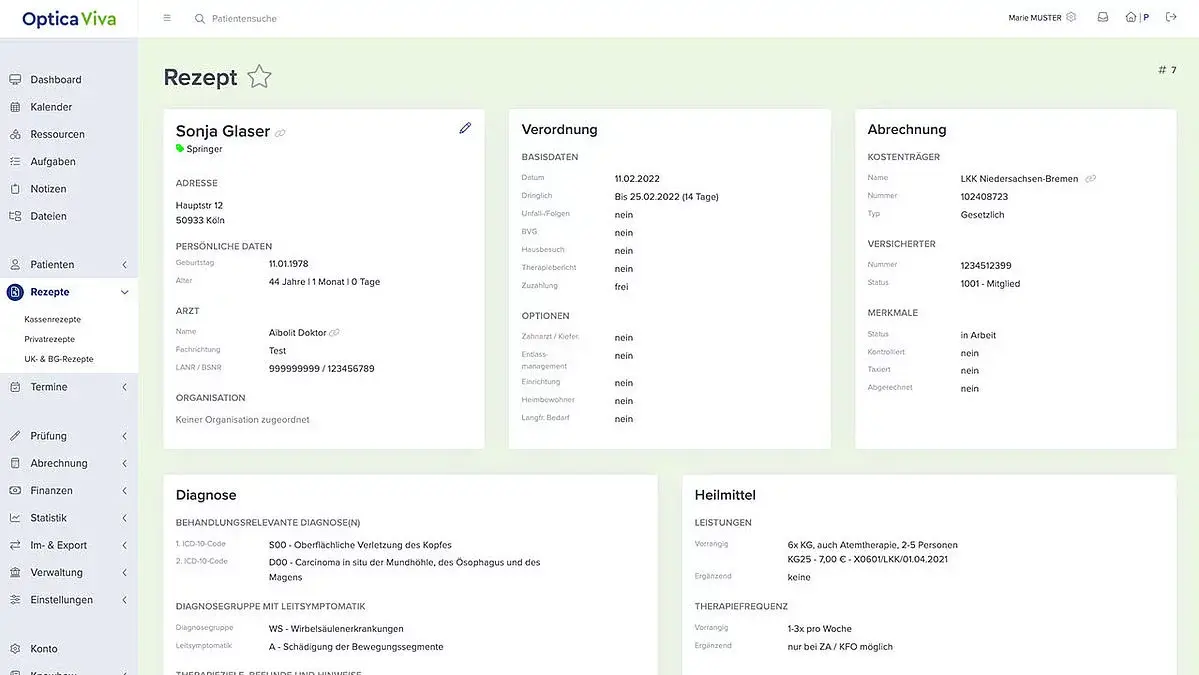The height and width of the screenshot is (675, 1199).
Task: Open Kassenrezepte submenu item
Action: (x=52, y=320)
